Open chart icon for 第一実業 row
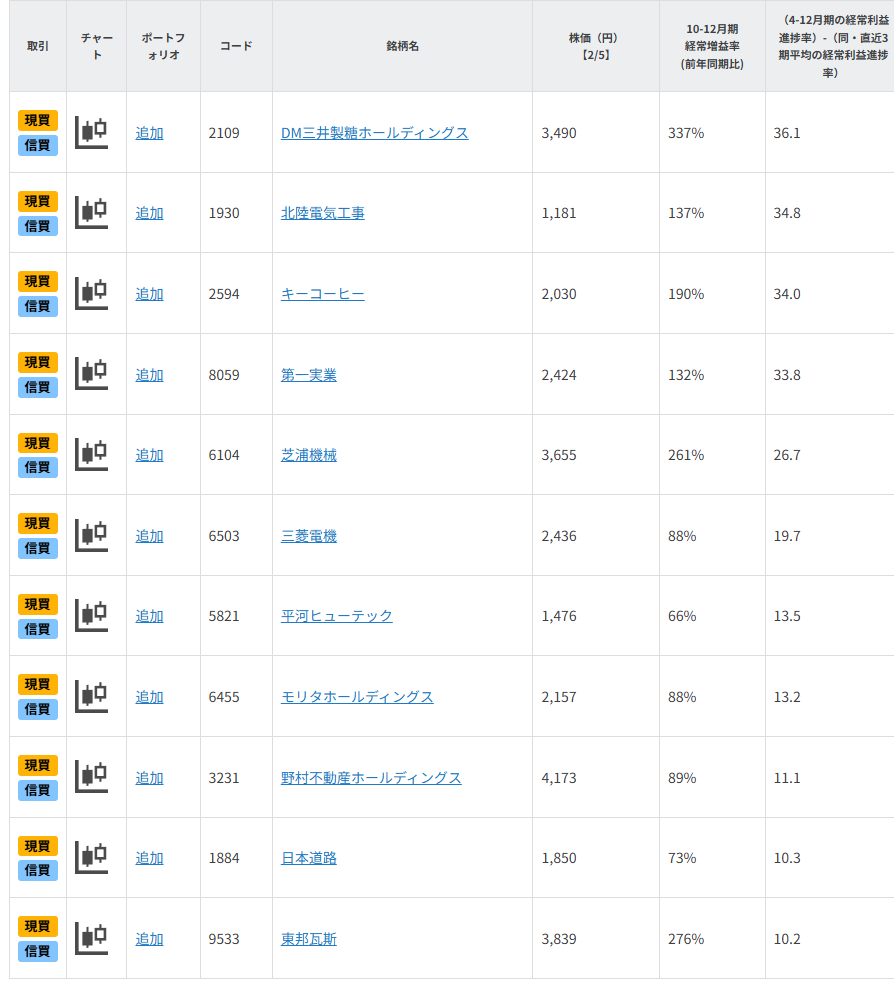The height and width of the screenshot is (993, 894). coord(92,374)
